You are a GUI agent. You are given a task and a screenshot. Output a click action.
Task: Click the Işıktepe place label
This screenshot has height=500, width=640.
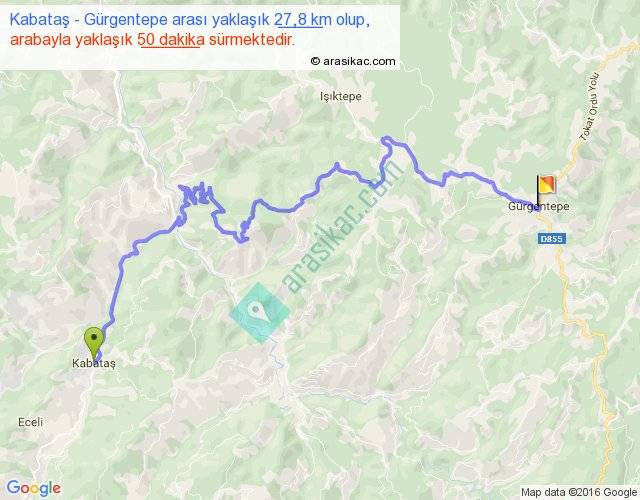coord(340,96)
